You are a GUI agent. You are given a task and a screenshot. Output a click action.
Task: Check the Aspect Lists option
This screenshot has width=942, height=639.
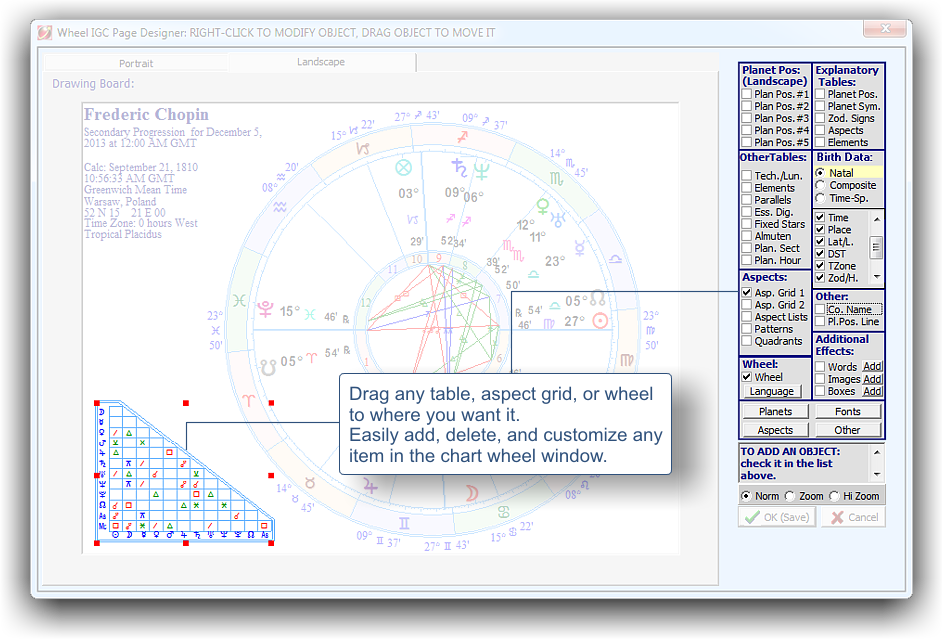[x=747, y=316]
